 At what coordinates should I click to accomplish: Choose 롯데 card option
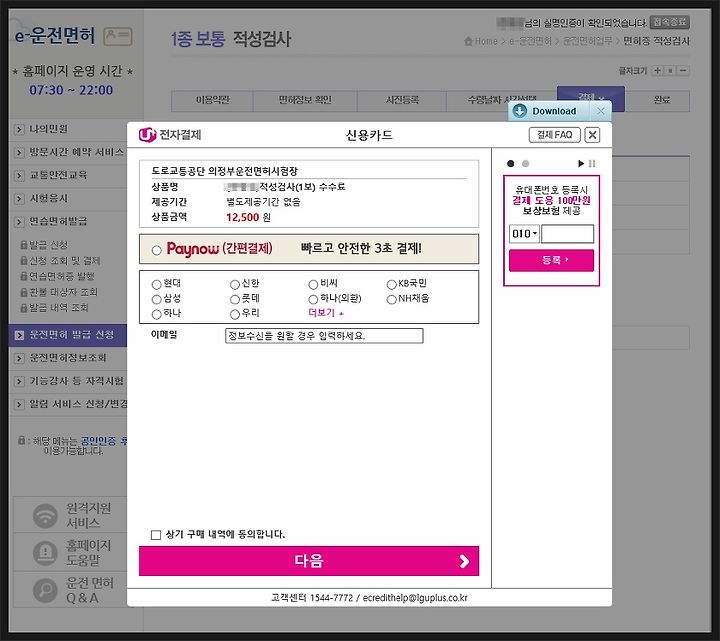click(x=235, y=299)
